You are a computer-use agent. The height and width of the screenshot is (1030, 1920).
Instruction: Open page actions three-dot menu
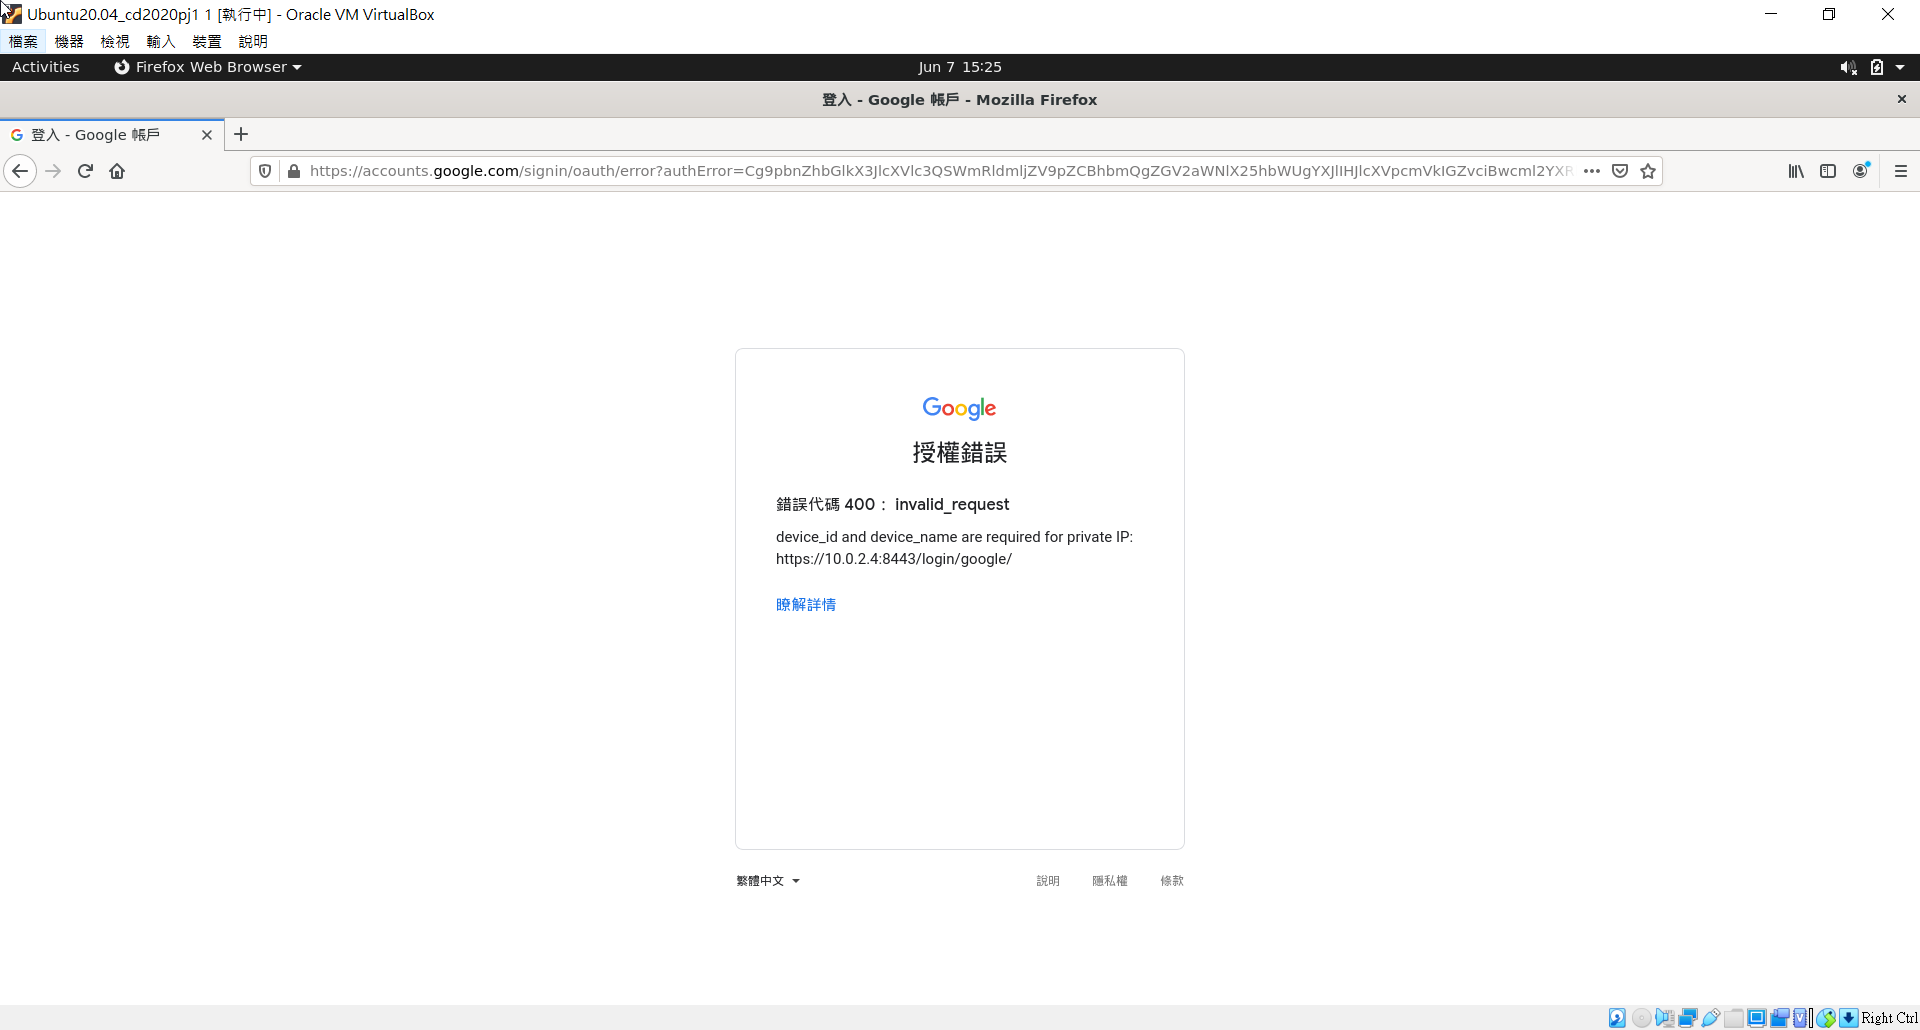click(x=1592, y=171)
